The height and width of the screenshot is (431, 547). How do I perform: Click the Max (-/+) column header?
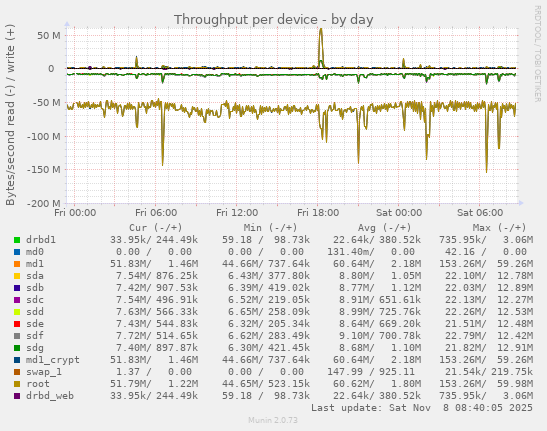pyautogui.click(x=499, y=228)
